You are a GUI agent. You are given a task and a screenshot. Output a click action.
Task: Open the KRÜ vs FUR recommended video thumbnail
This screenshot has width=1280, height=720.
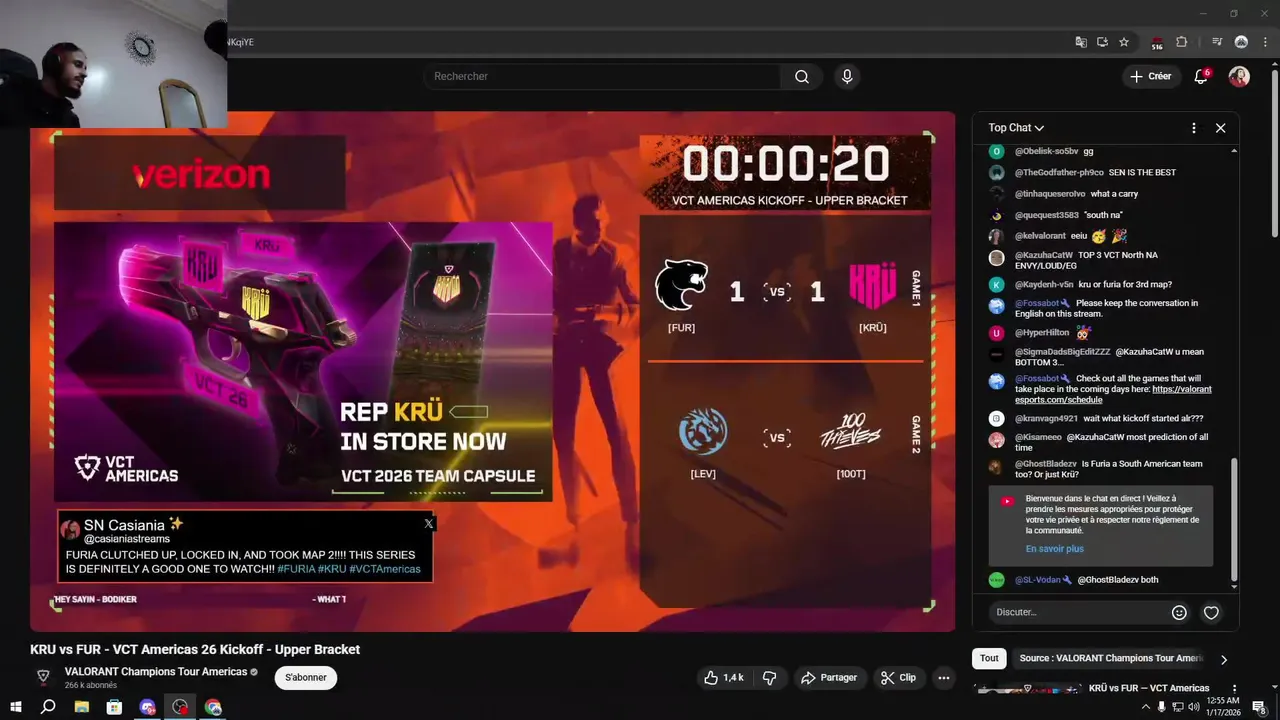click(1028, 688)
